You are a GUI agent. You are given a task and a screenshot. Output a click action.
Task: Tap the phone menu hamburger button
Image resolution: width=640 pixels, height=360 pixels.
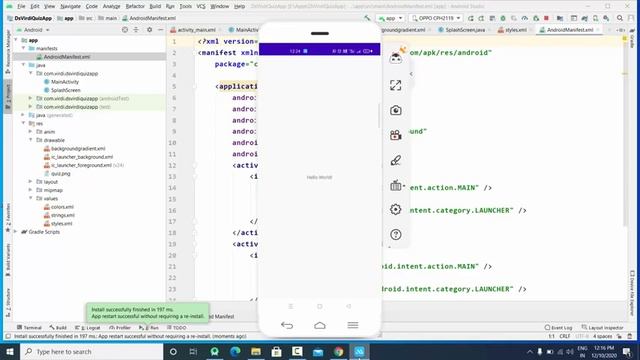[x=353, y=325]
